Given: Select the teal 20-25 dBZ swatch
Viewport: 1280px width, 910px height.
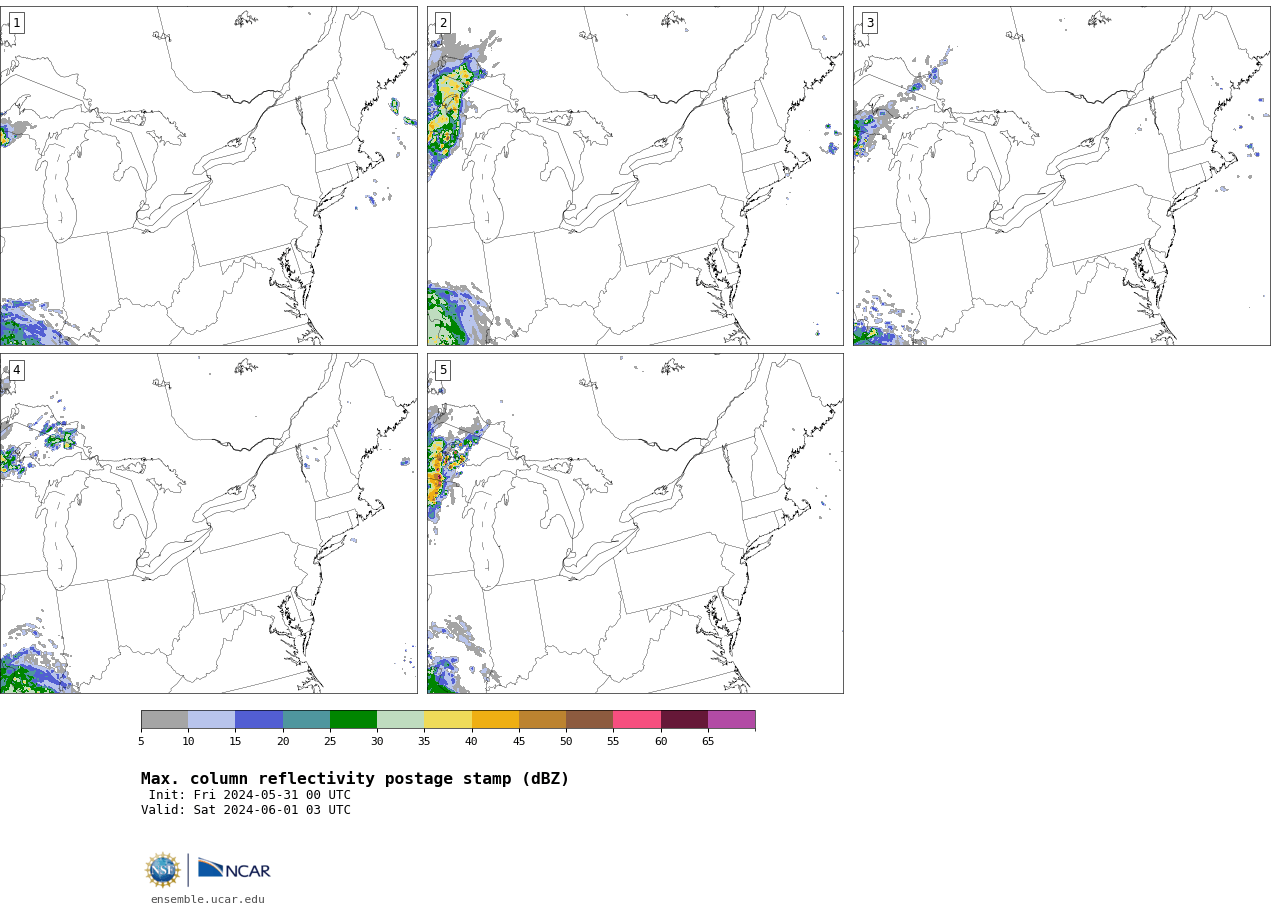Looking at the screenshot, I should click(306, 720).
